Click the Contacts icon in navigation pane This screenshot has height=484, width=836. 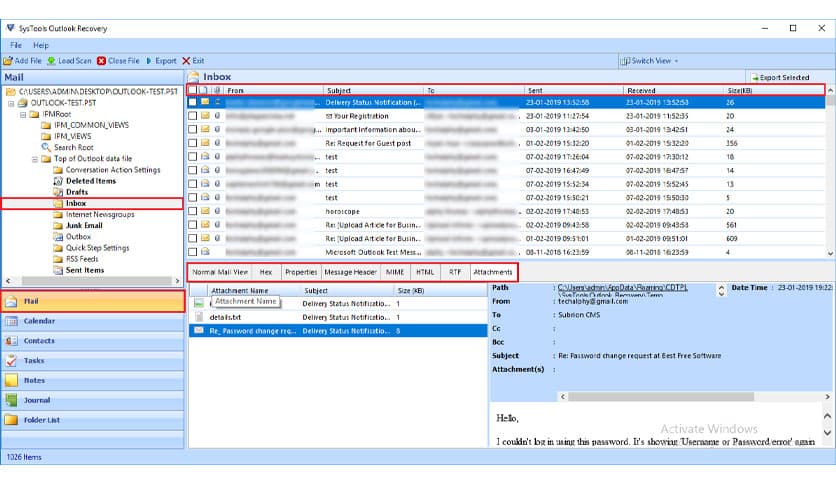coord(11,341)
